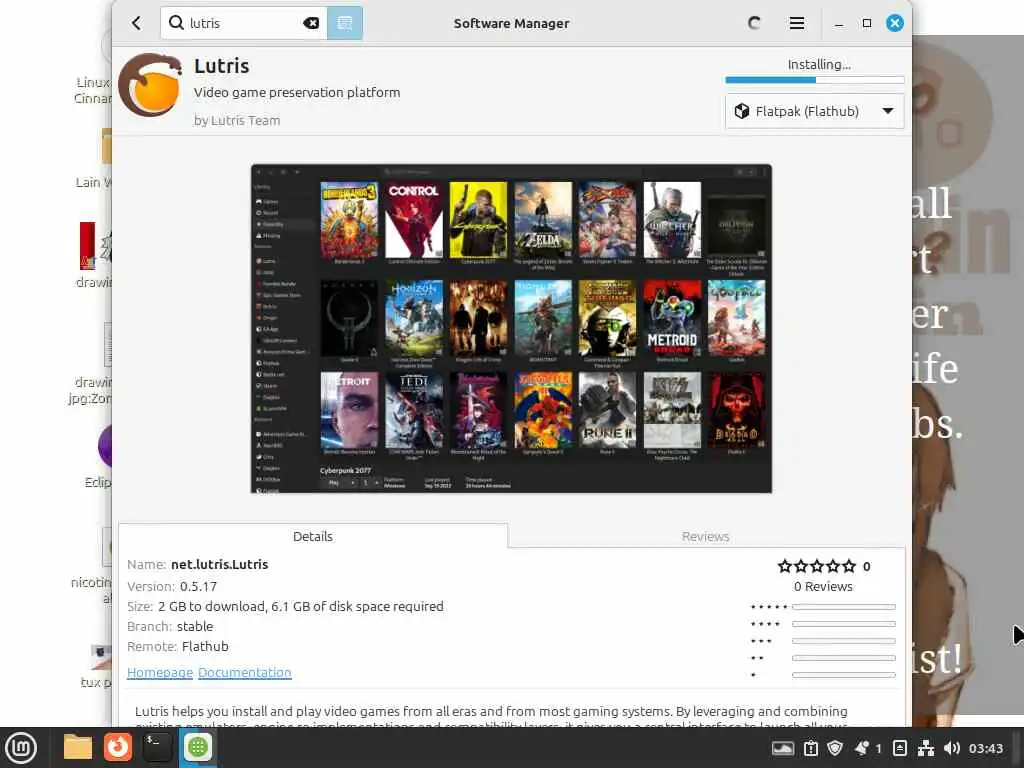Open the Files folder in taskbar
This screenshot has height=768, width=1024.
(x=78, y=748)
